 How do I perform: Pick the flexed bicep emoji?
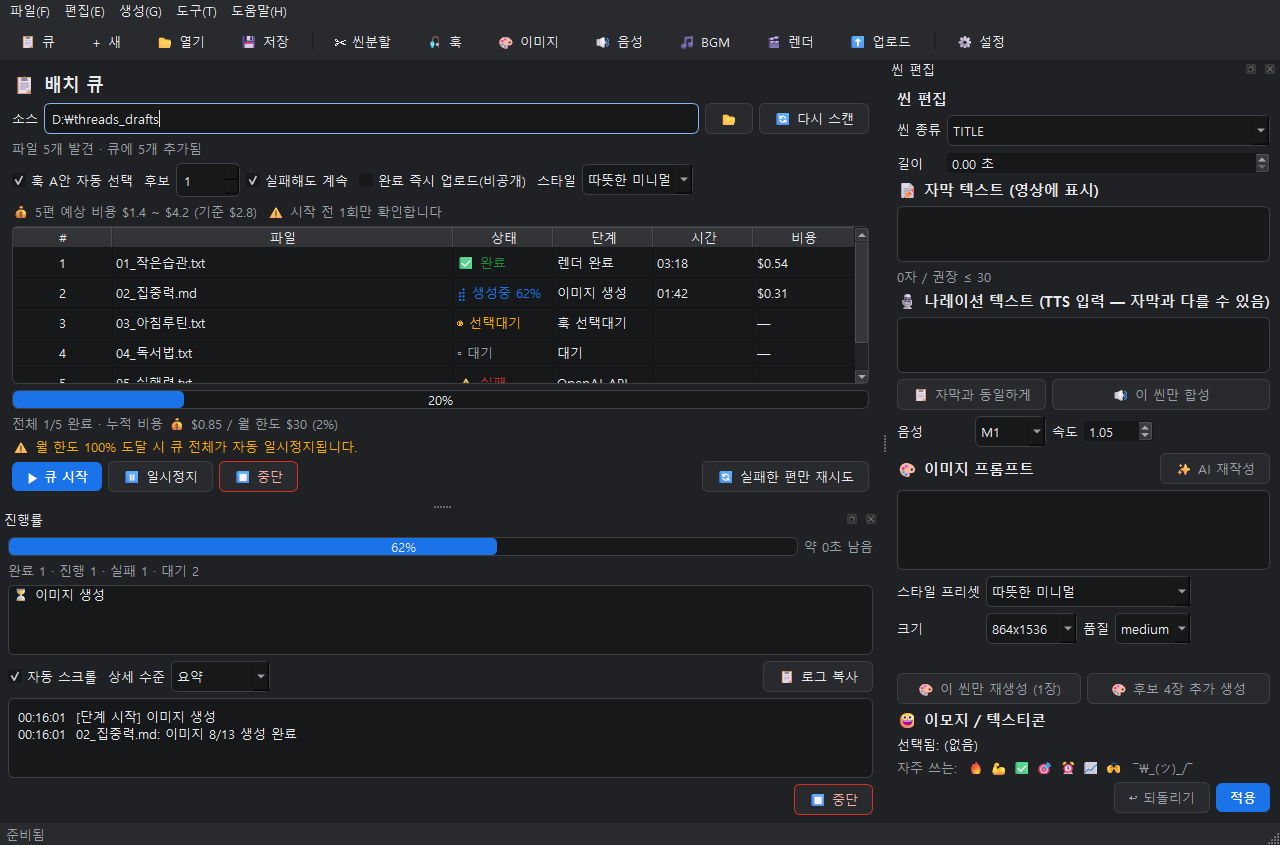[999, 768]
